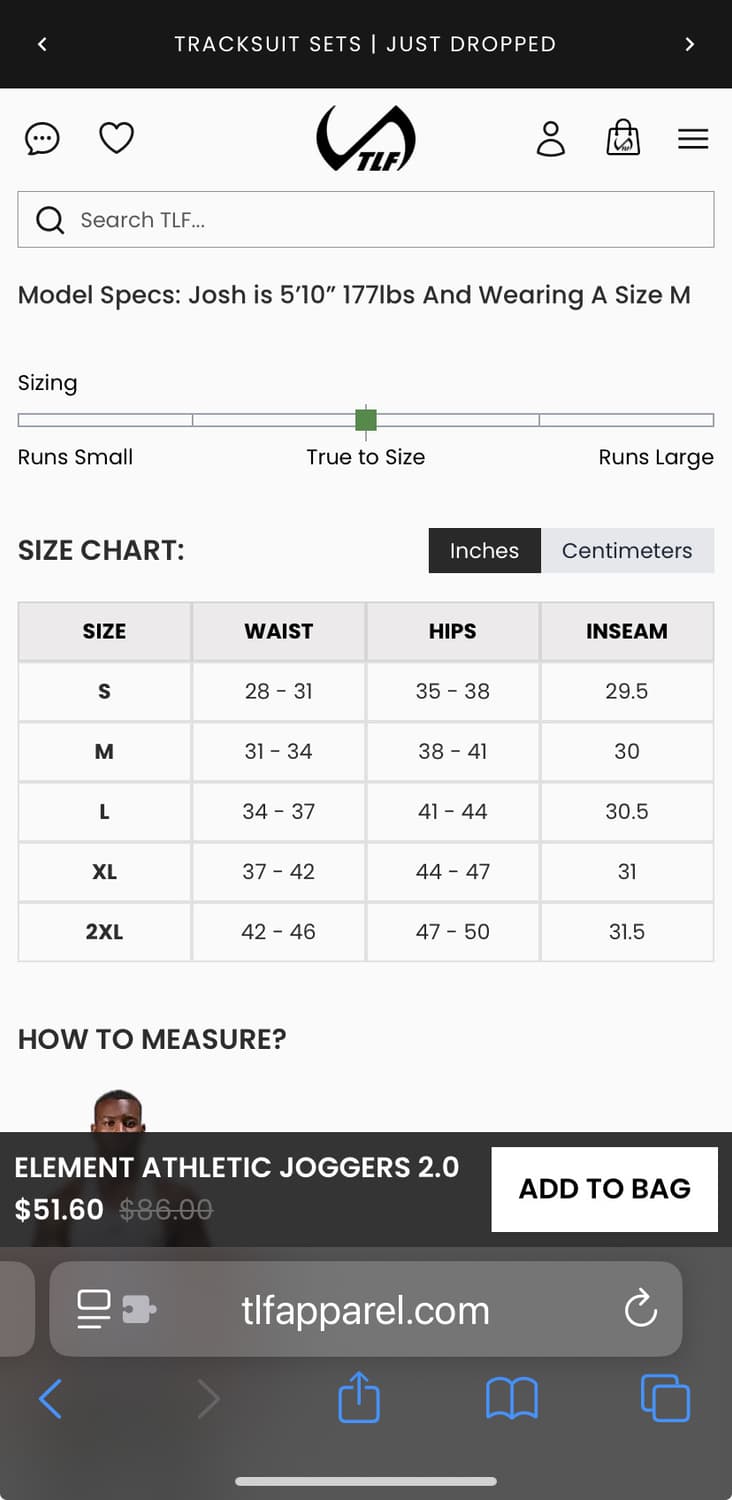The image size is (732, 1500).
Task: Tap the TLF logo
Action: pyautogui.click(x=366, y=138)
